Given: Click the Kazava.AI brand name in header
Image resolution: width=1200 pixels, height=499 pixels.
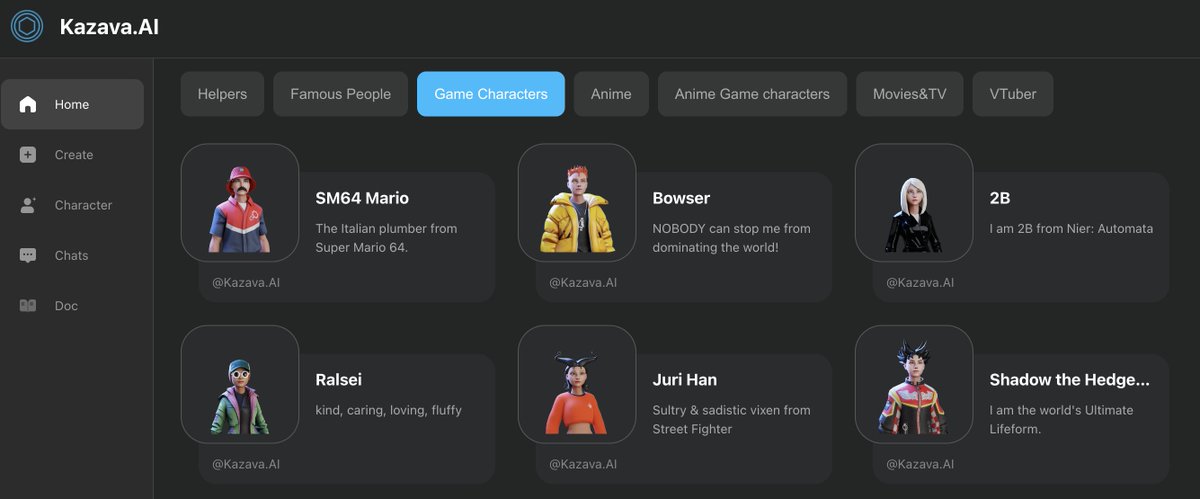Looking at the screenshot, I should pyautogui.click(x=109, y=27).
